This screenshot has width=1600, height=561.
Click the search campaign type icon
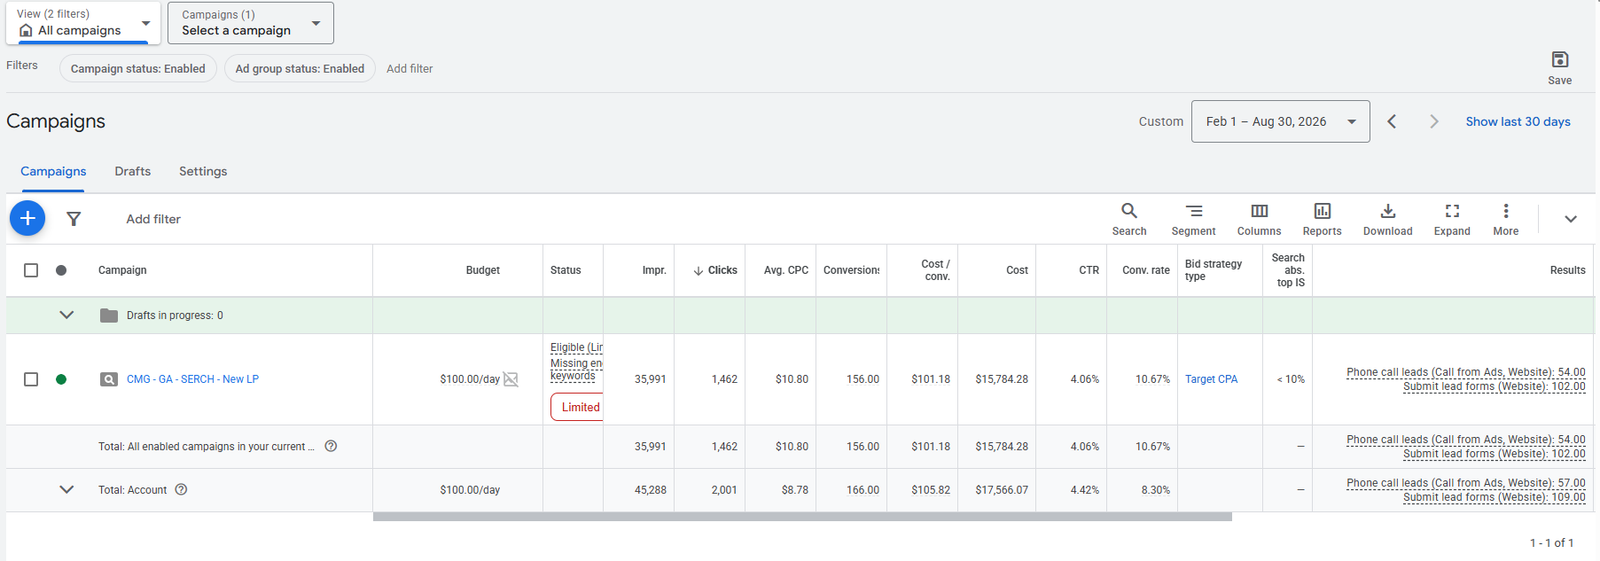[x=109, y=379]
